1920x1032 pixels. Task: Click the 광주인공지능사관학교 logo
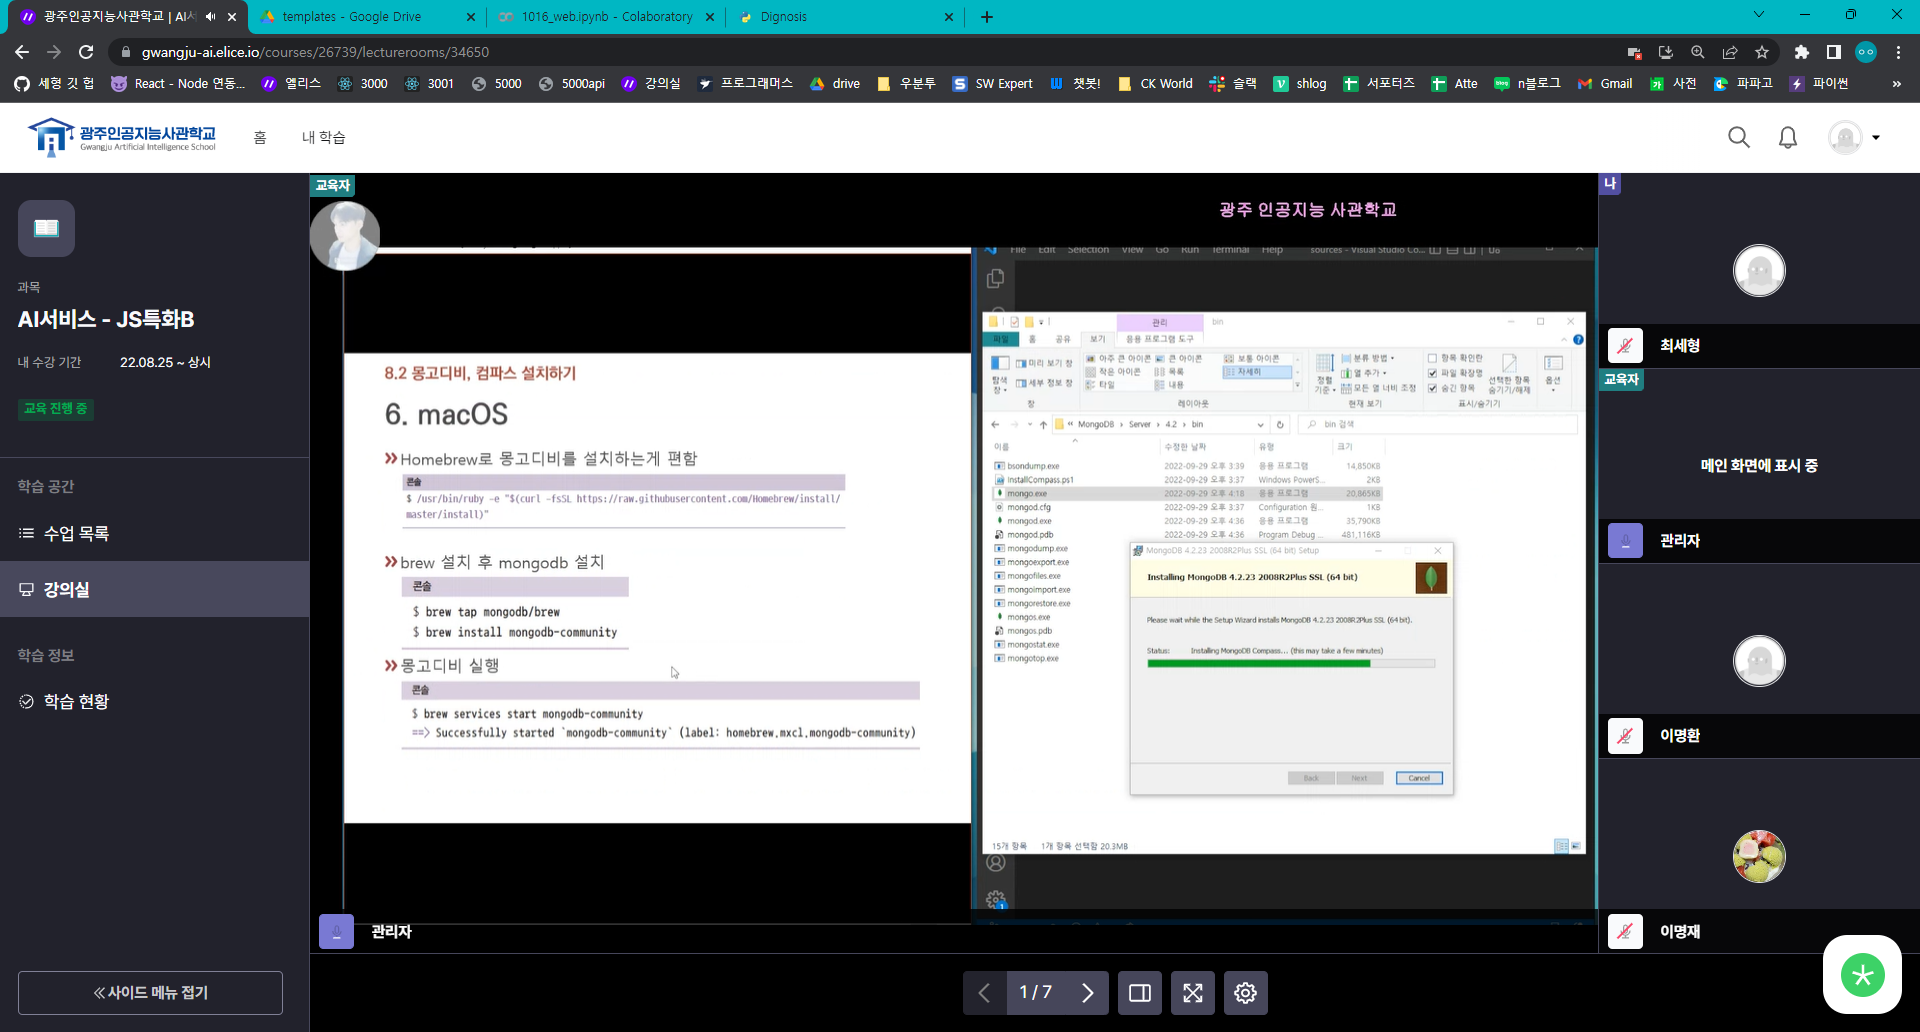[x=121, y=137]
